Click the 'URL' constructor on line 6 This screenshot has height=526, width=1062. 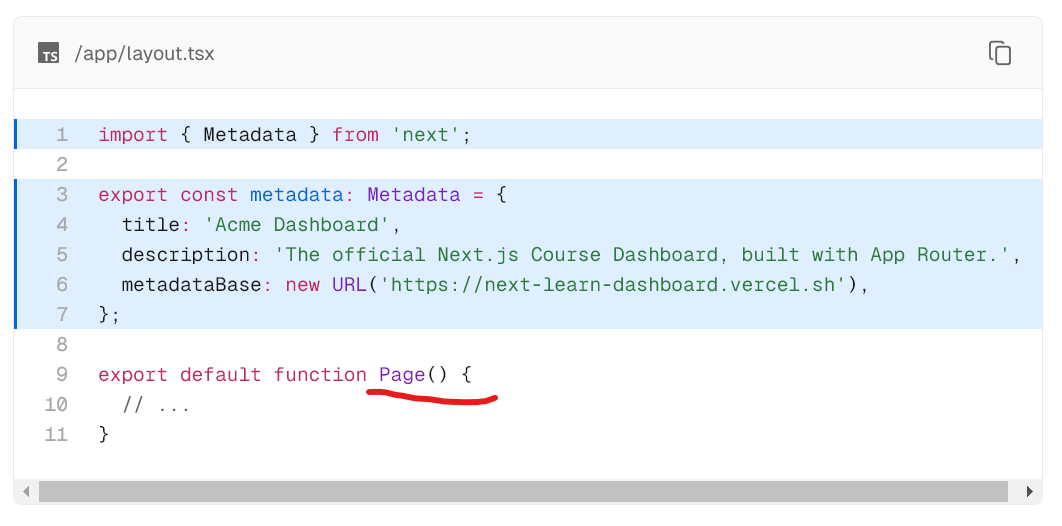click(x=349, y=284)
